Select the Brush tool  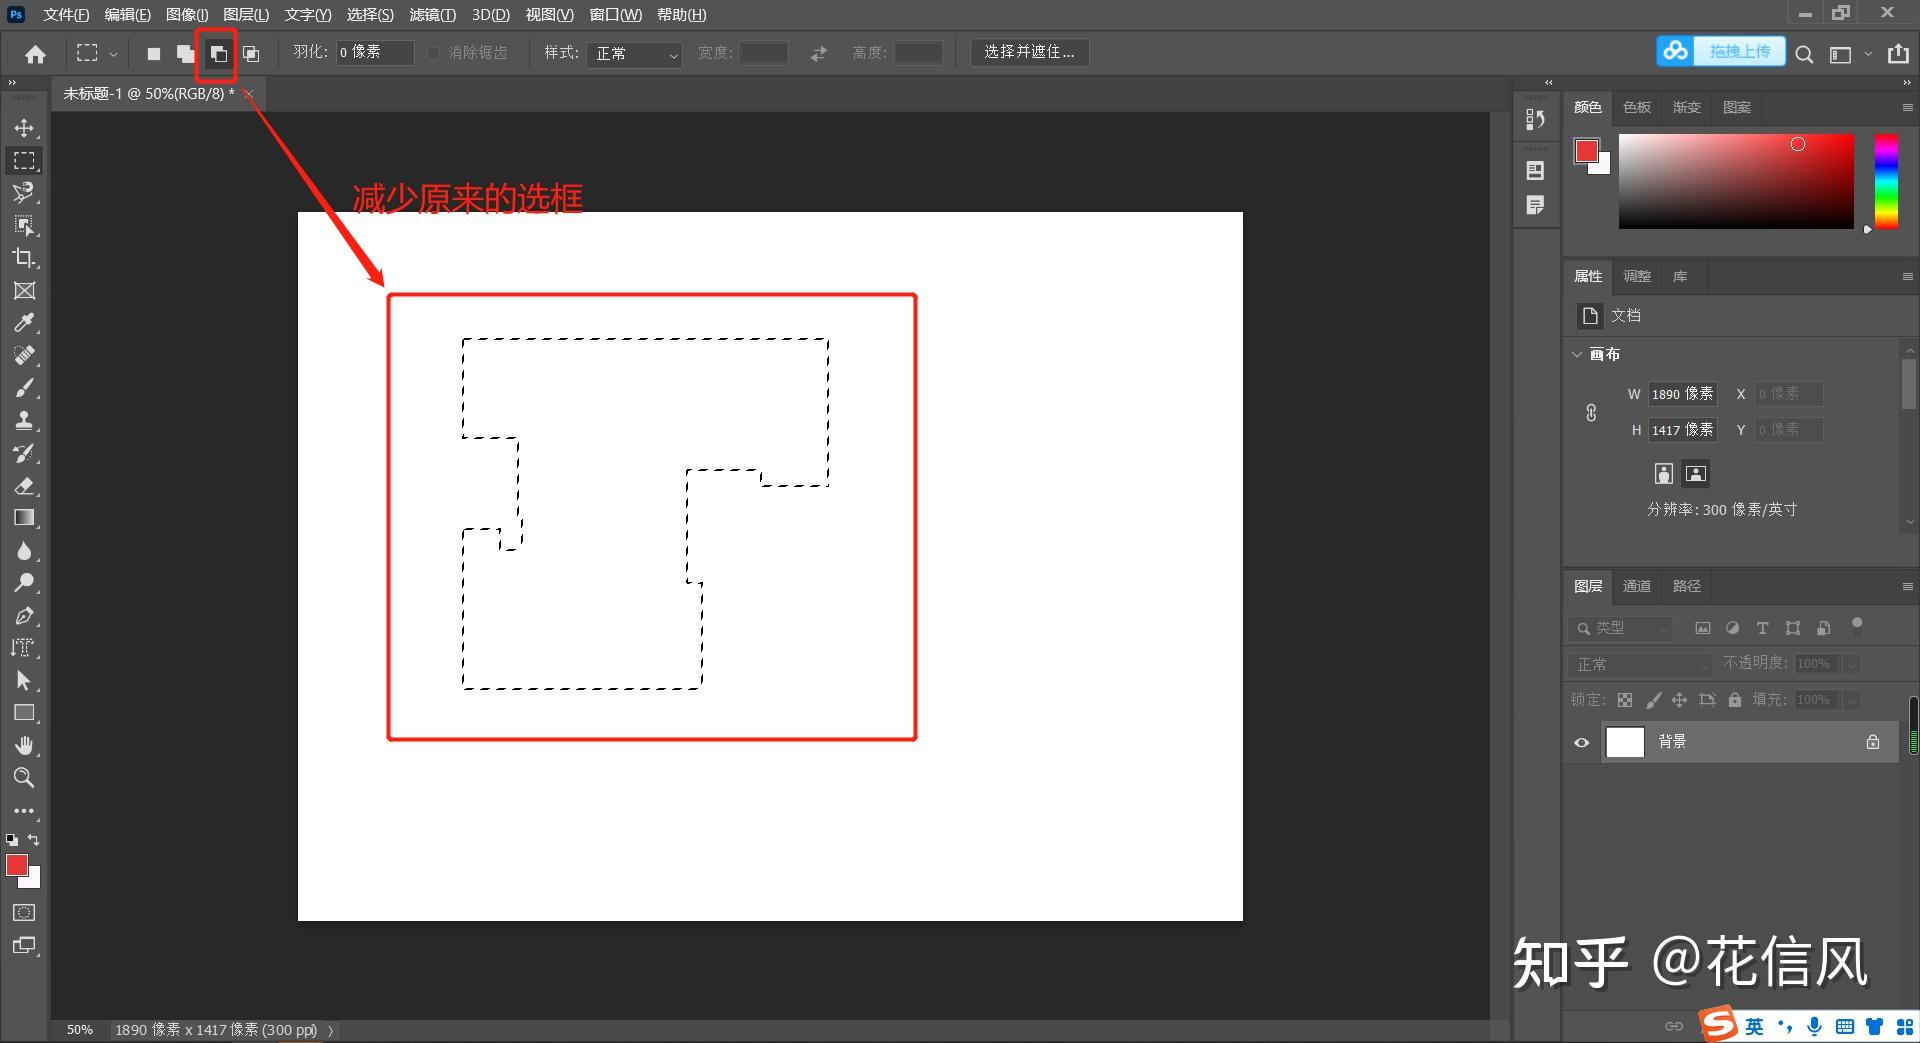(24, 388)
